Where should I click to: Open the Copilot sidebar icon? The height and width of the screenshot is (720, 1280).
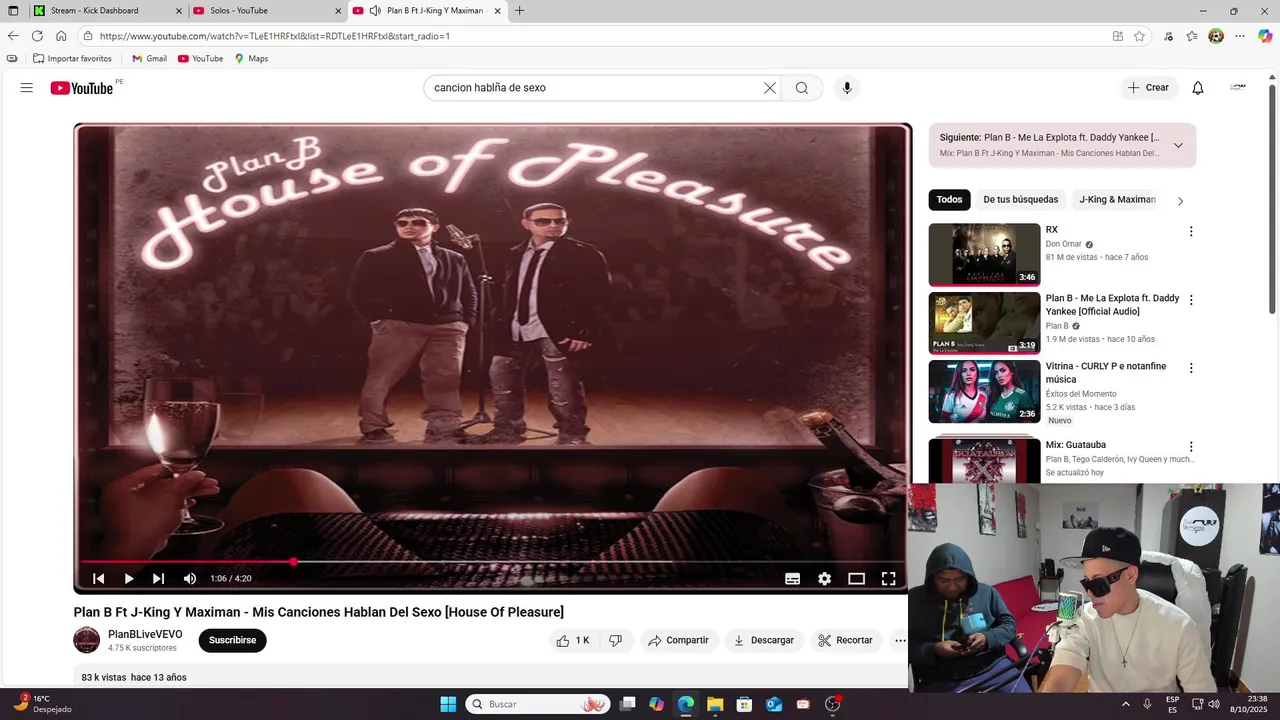(1265, 36)
